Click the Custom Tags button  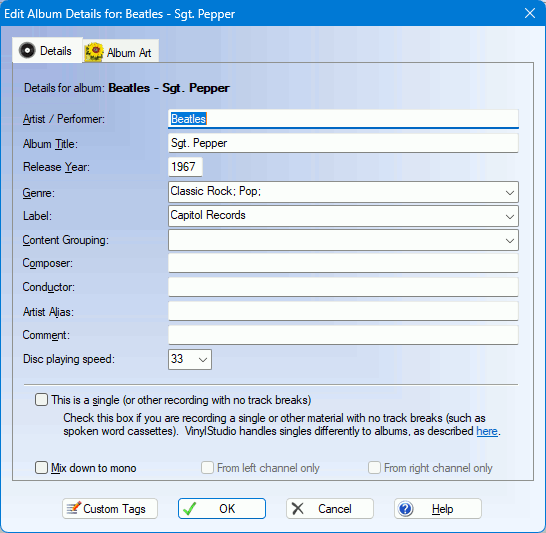(x=110, y=509)
